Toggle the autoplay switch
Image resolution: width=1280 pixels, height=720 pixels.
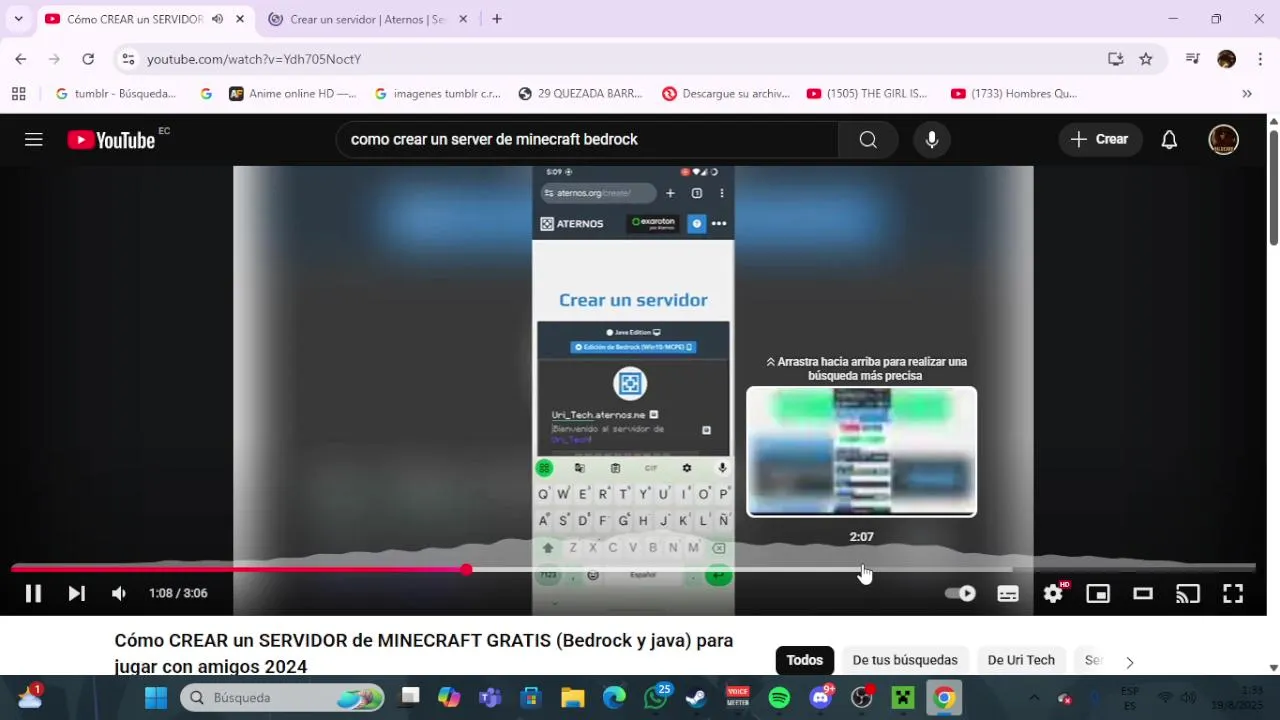pos(960,594)
